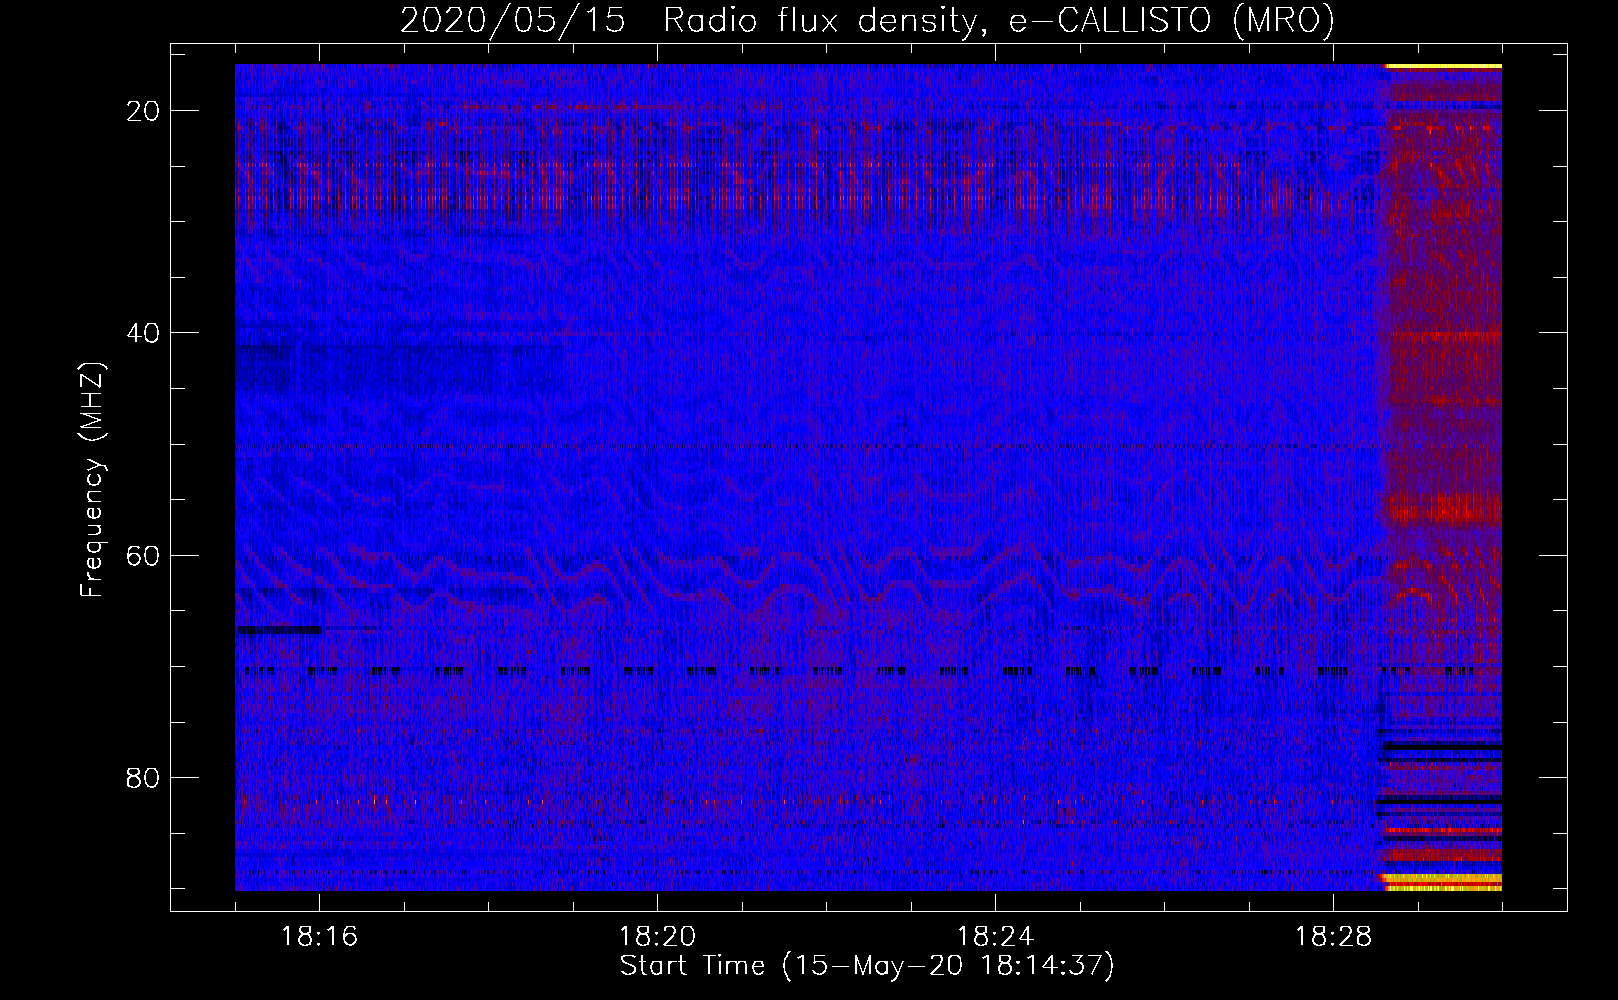The width and height of the screenshot is (1618, 1000).
Task: Click the '18:16' time tick label
Action: tap(319, 937)
